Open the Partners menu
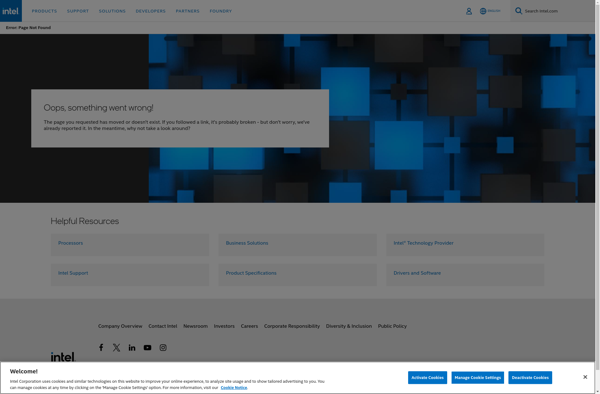The width and height of the screenshot is (600, 394). click(x=188, y=11)
